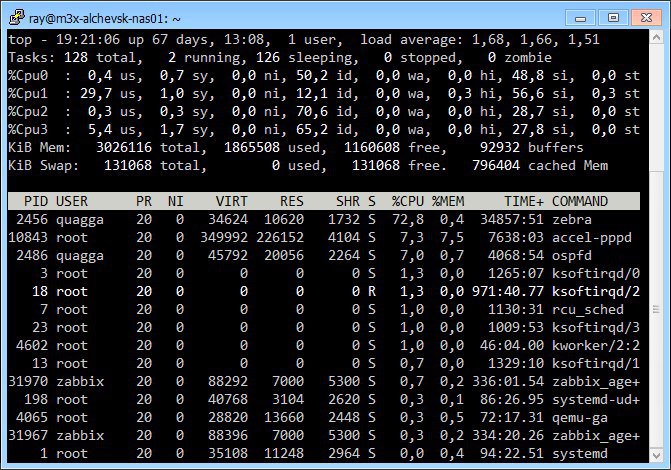
Task: Click the KiB Mem label
Action: click(x=39, y=147)
